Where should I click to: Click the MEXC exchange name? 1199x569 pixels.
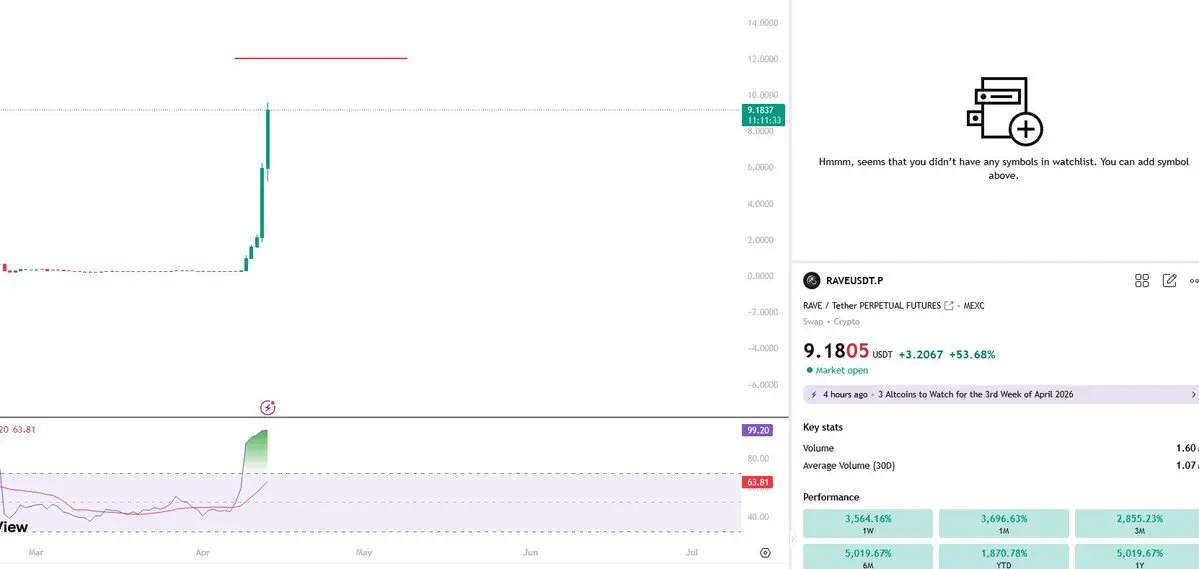[973, 306]
